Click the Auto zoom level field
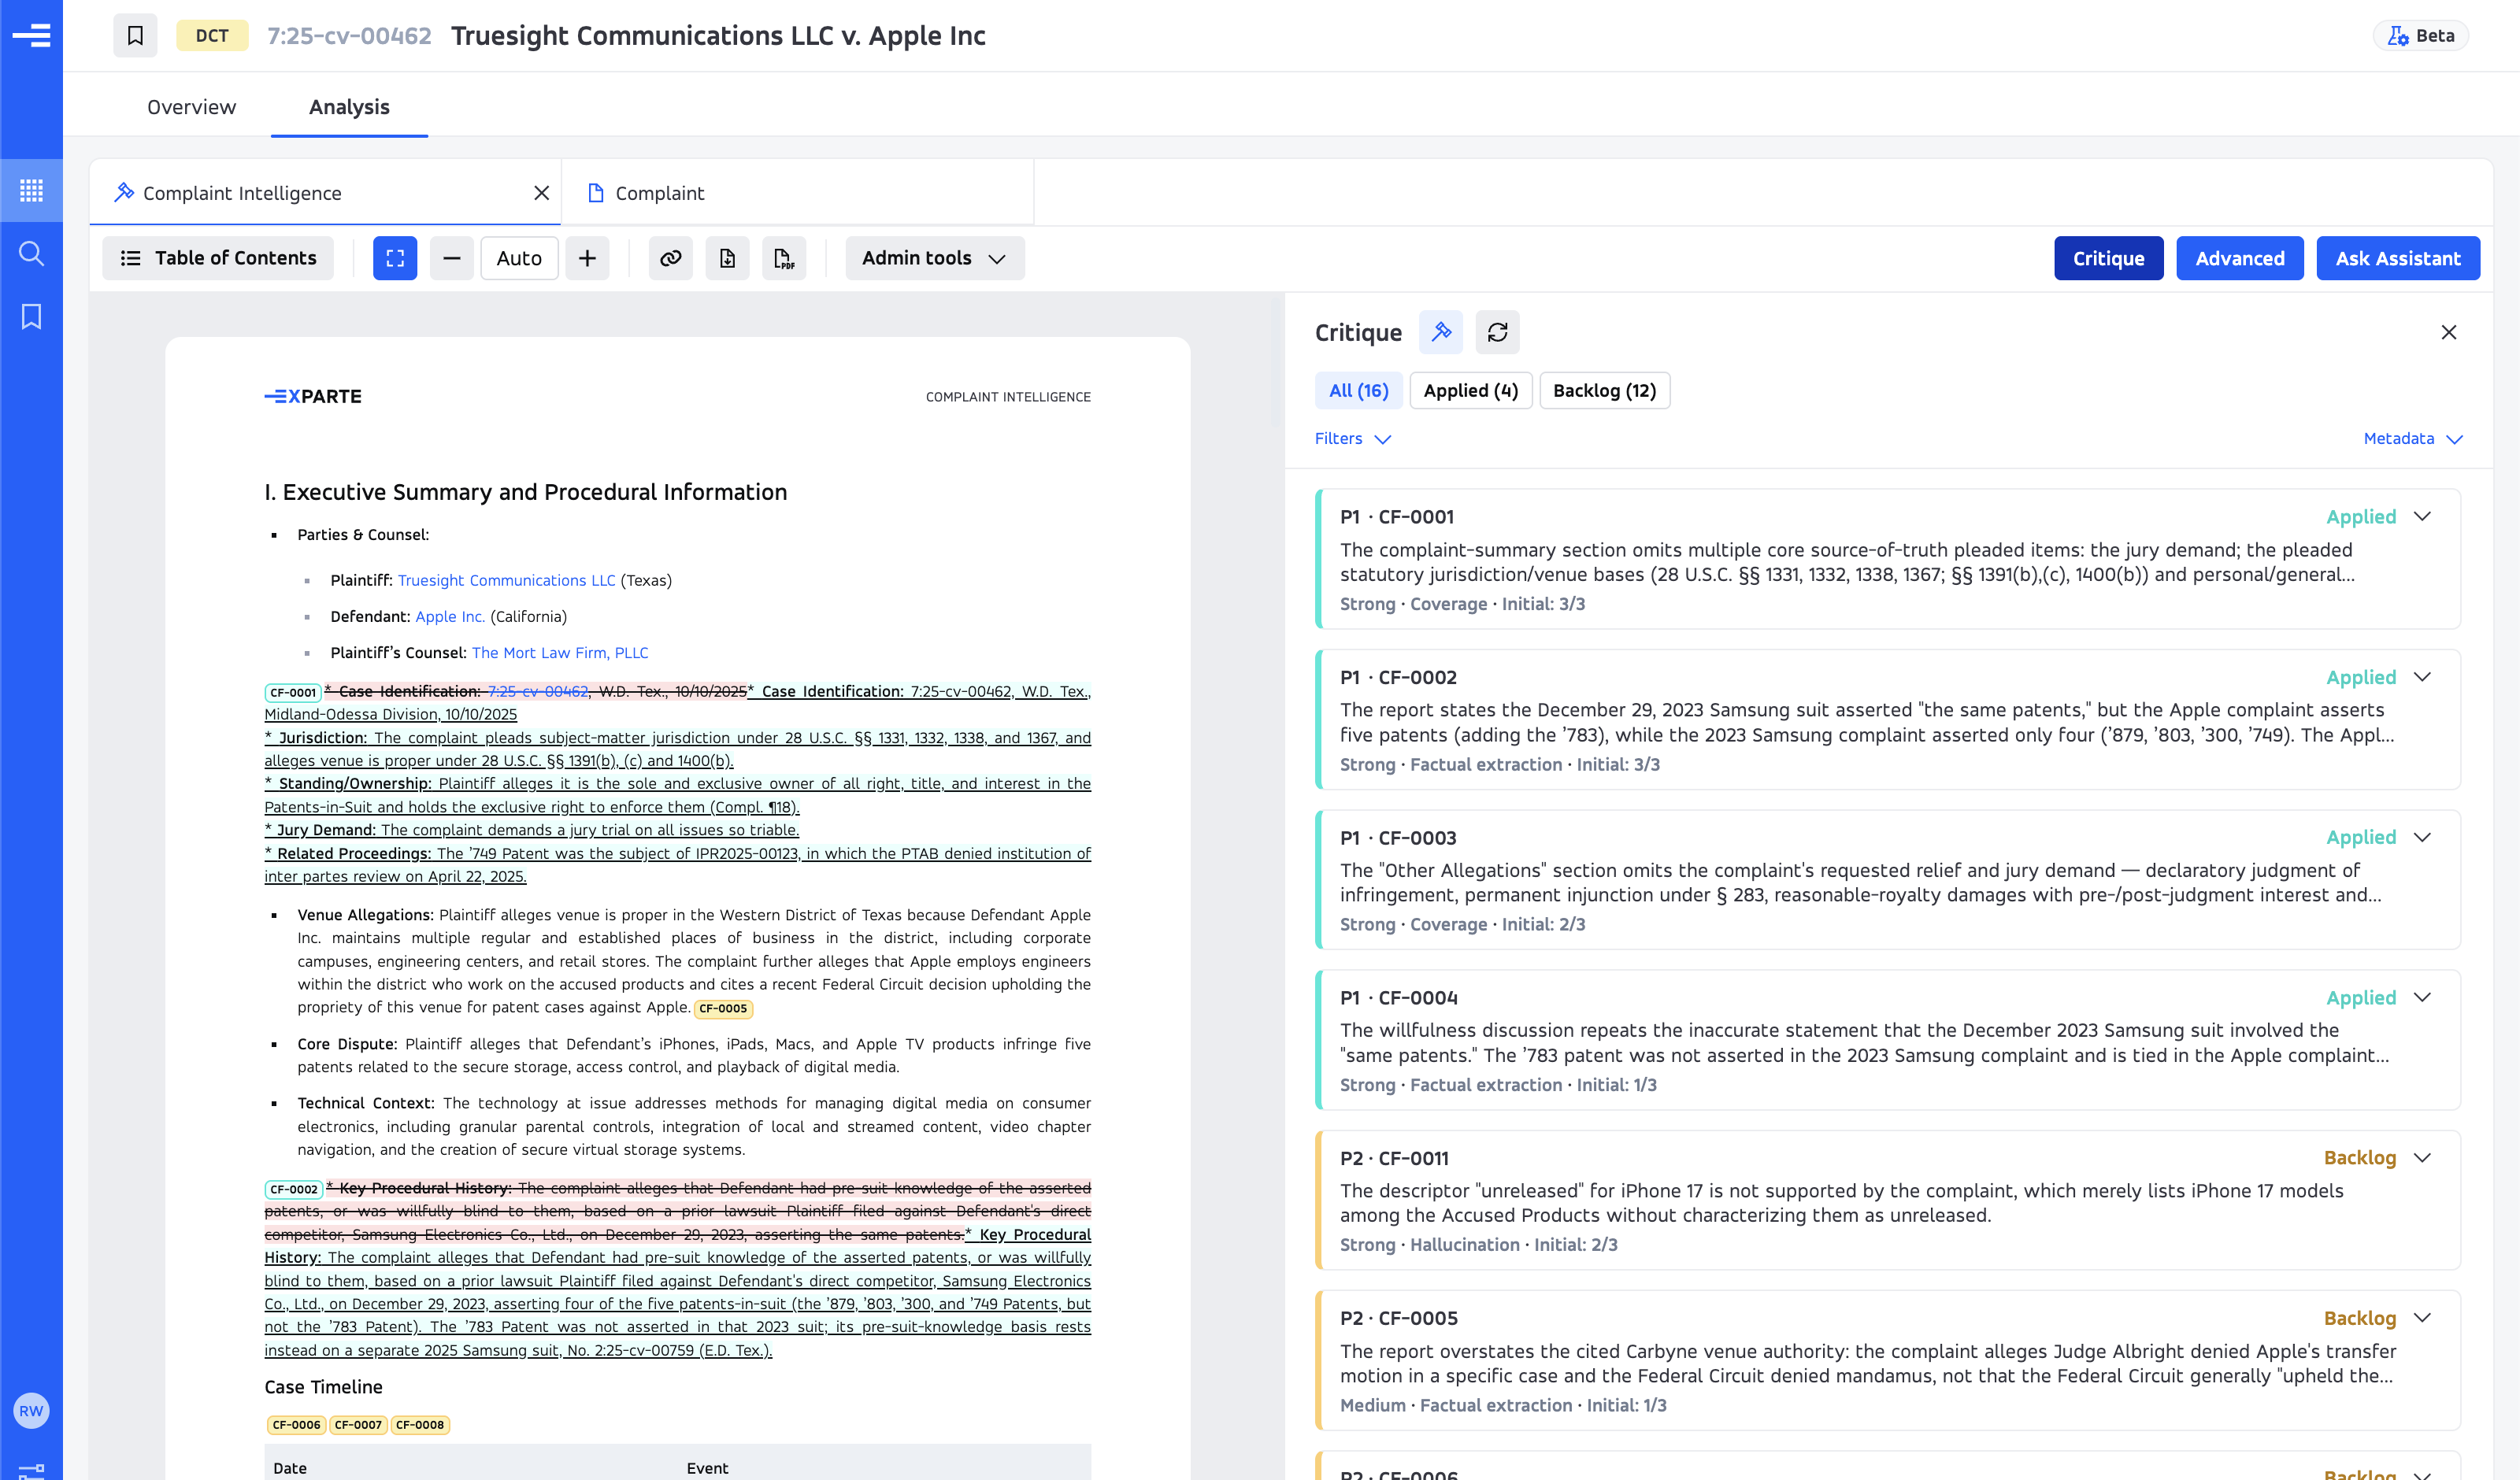 519,258
